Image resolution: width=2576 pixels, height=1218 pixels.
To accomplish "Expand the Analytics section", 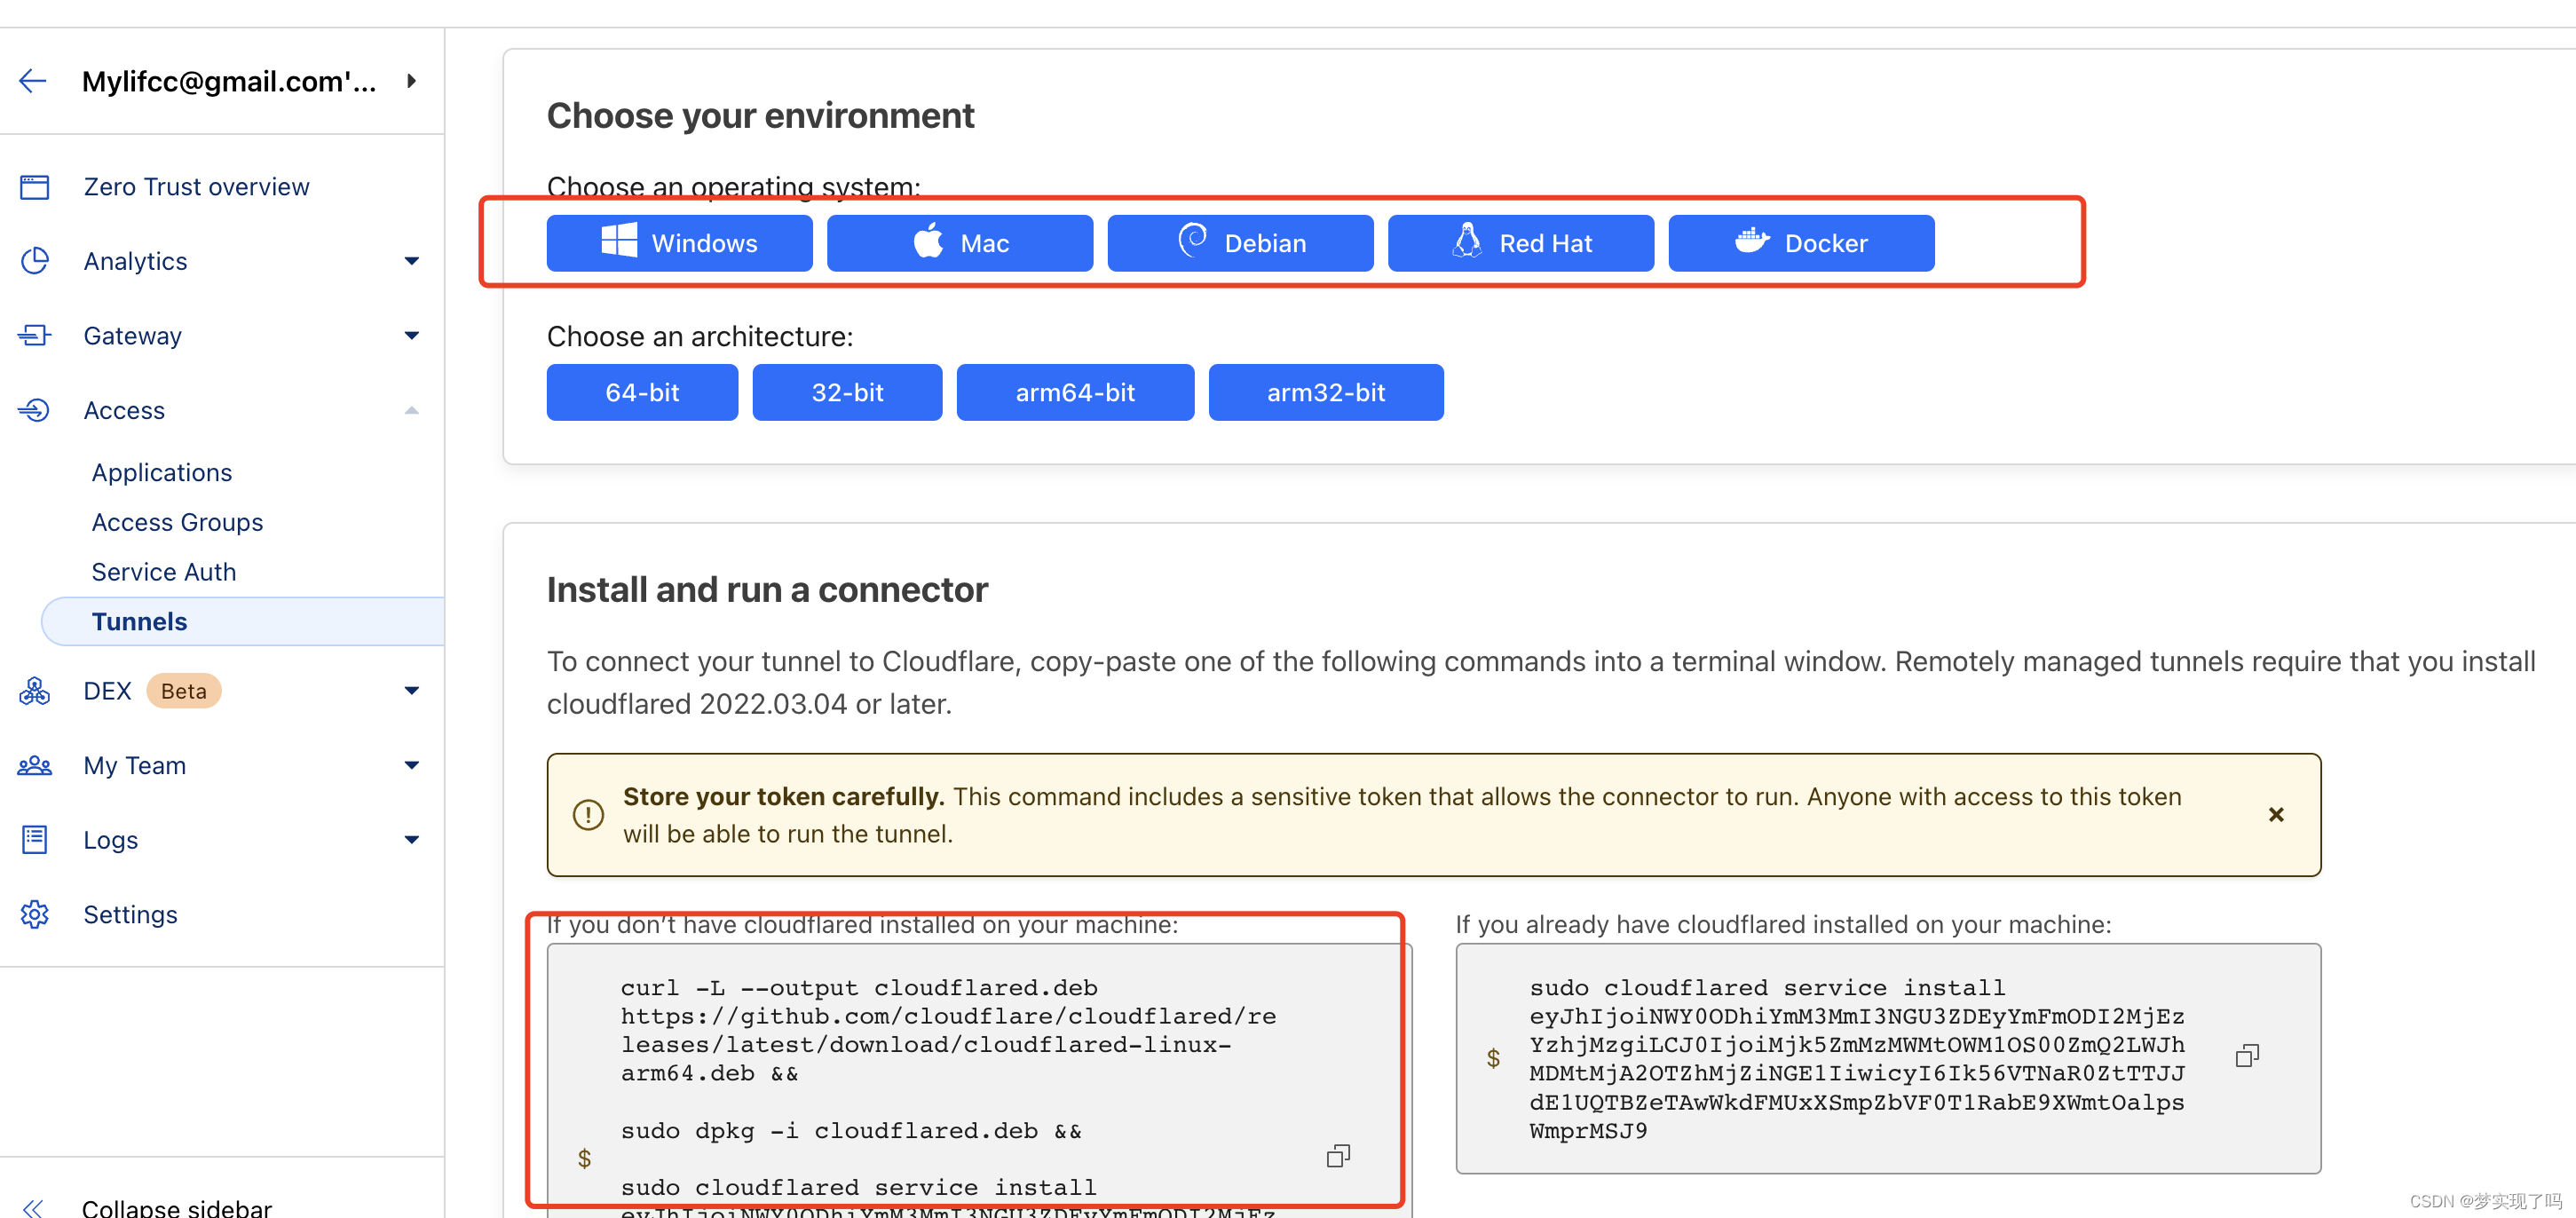I will 411,260.
